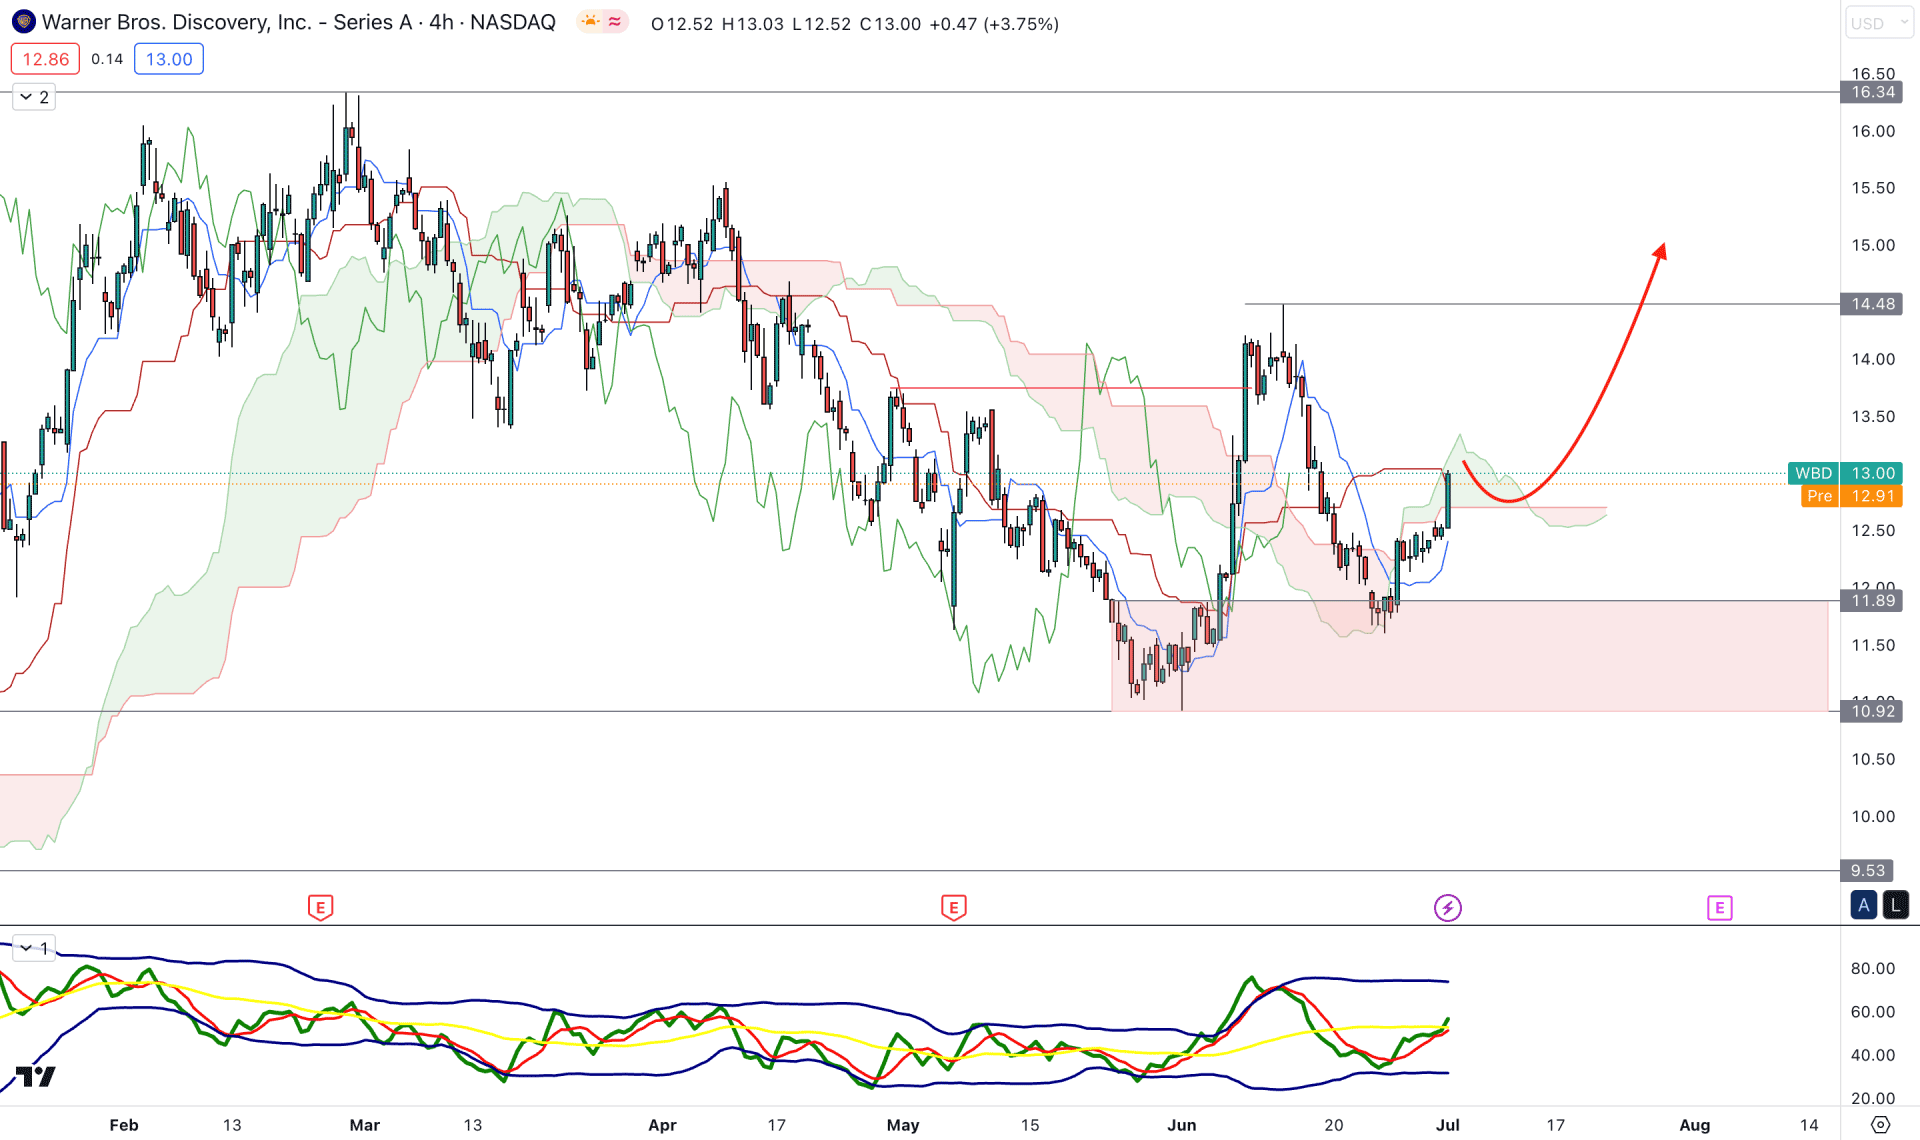This screenshot has width=1920, height=1140.
Task: Click the Aug date label on time axis
Action: [1694, 1125]
